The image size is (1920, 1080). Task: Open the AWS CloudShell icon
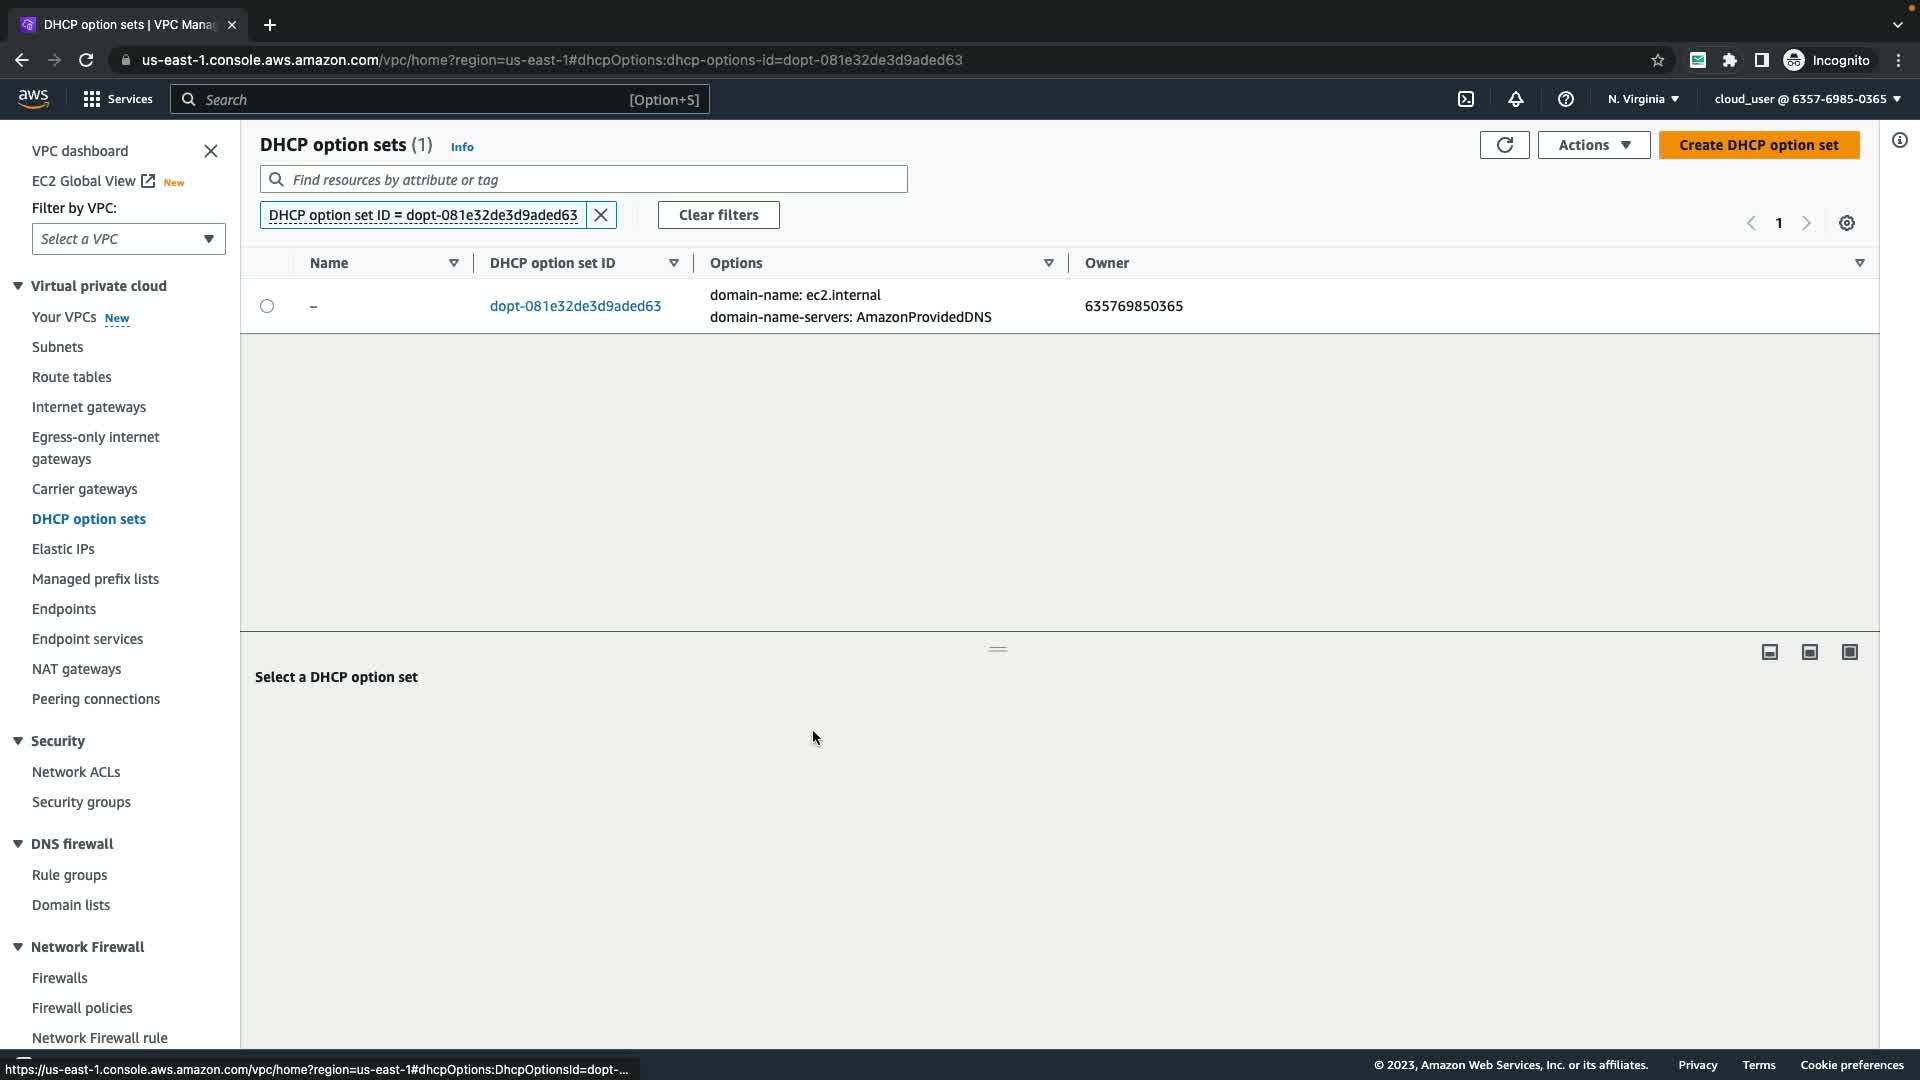click(1466, 99)
